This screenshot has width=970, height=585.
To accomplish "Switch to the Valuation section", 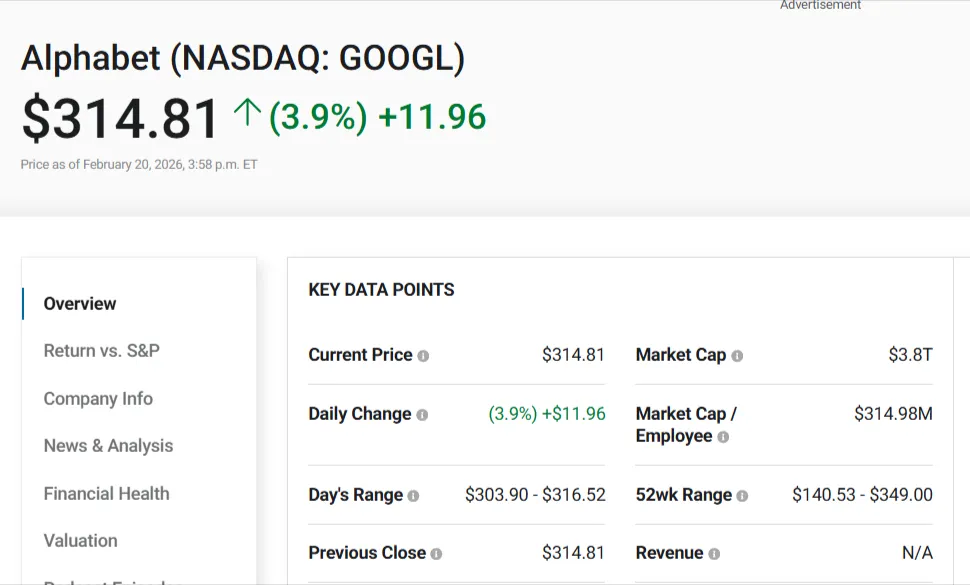I will [x=80, y=540].
